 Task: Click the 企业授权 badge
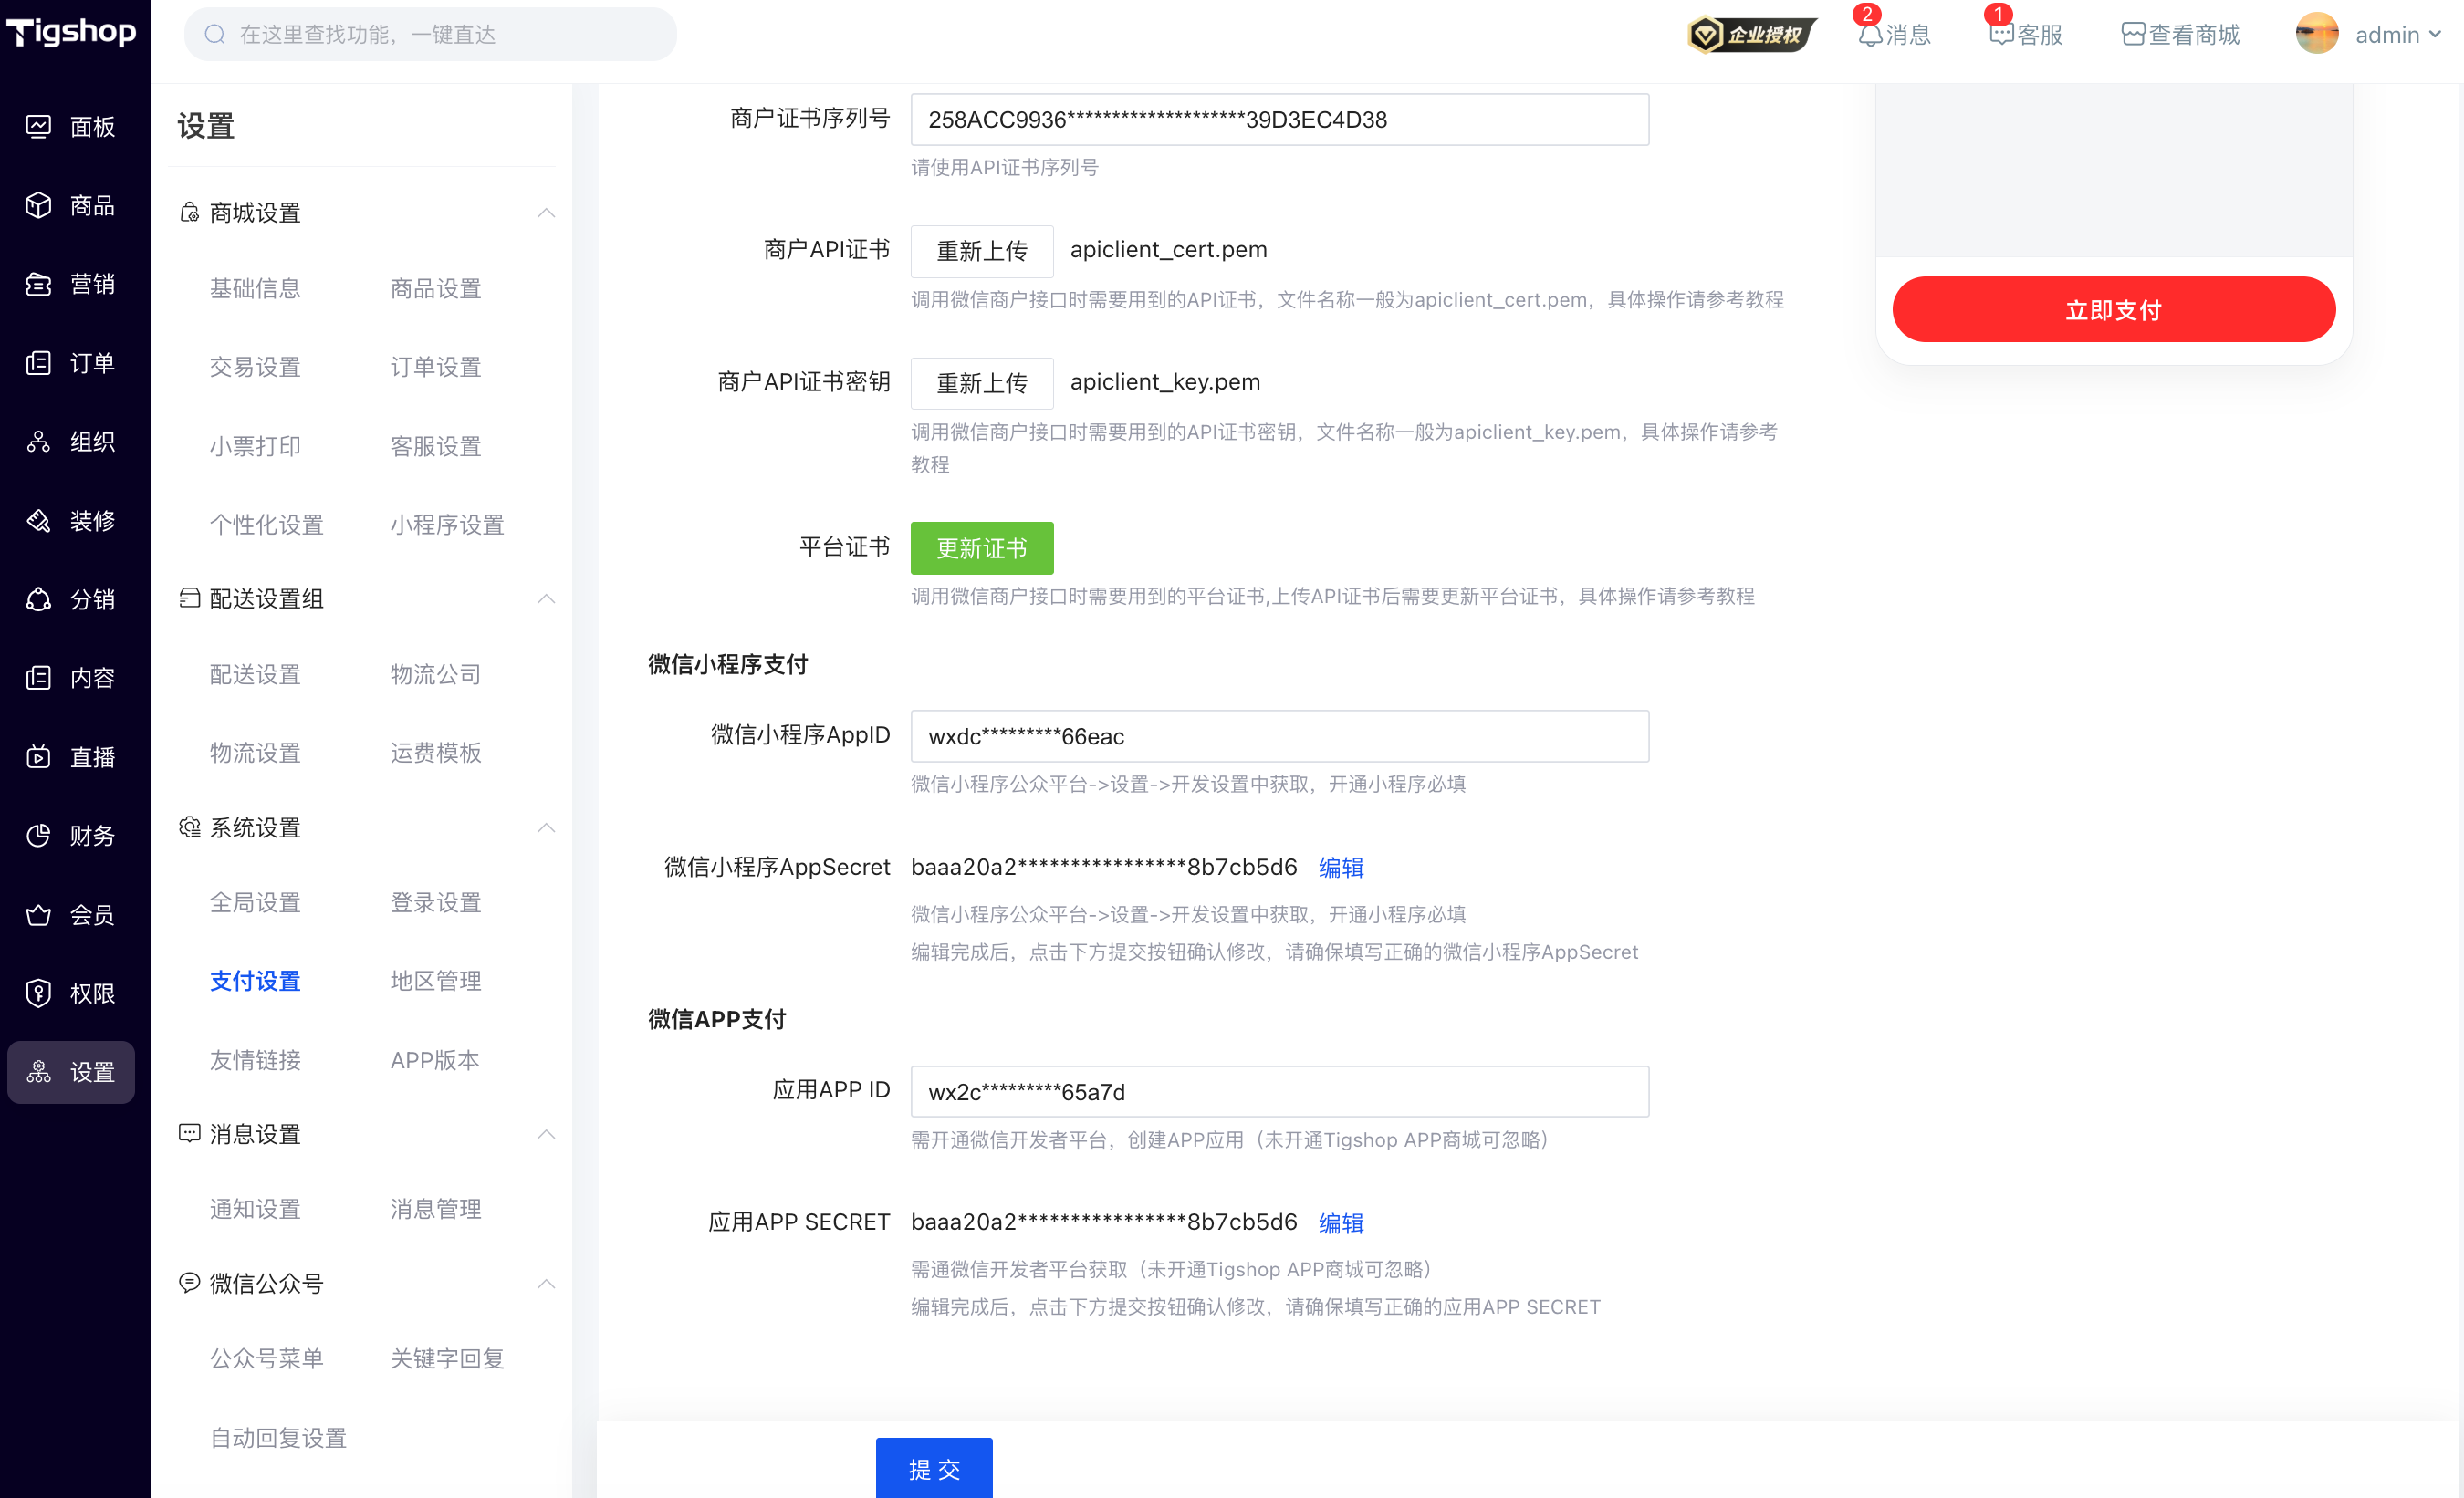[x=1752, y=35]
